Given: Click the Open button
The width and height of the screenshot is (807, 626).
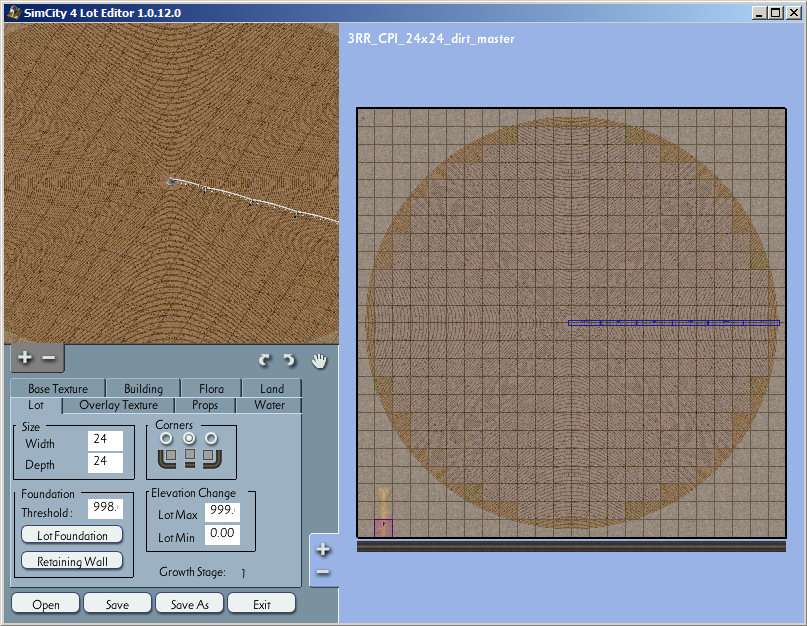Looking at the screenshot, I should pyautogui.click(x=45, y=604).
